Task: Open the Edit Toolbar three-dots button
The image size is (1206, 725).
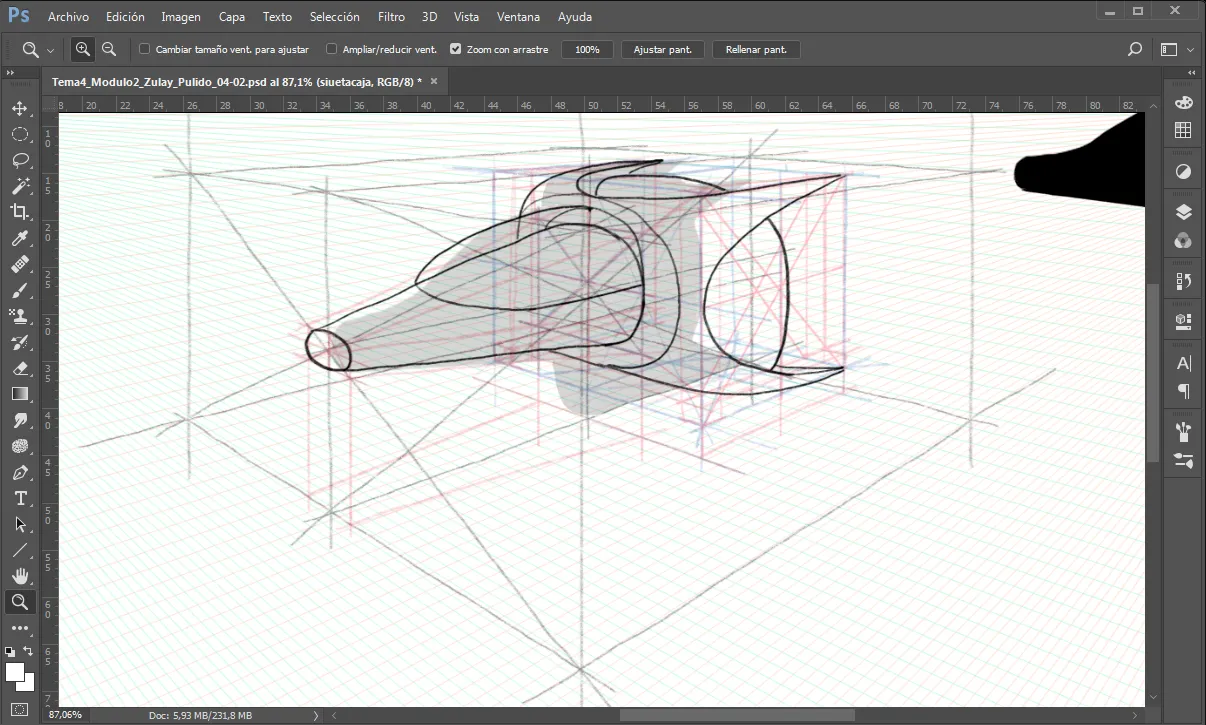Action: (x=19, y=628)
